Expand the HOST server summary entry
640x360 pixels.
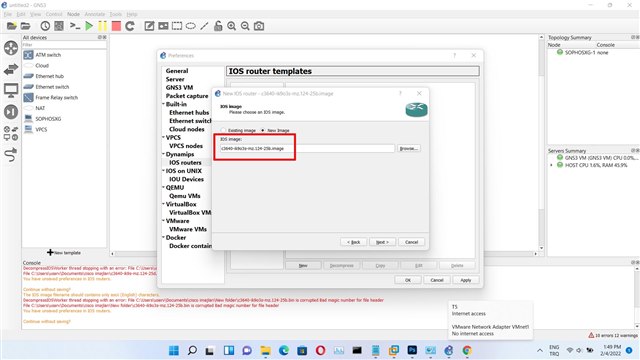point(552,165)
